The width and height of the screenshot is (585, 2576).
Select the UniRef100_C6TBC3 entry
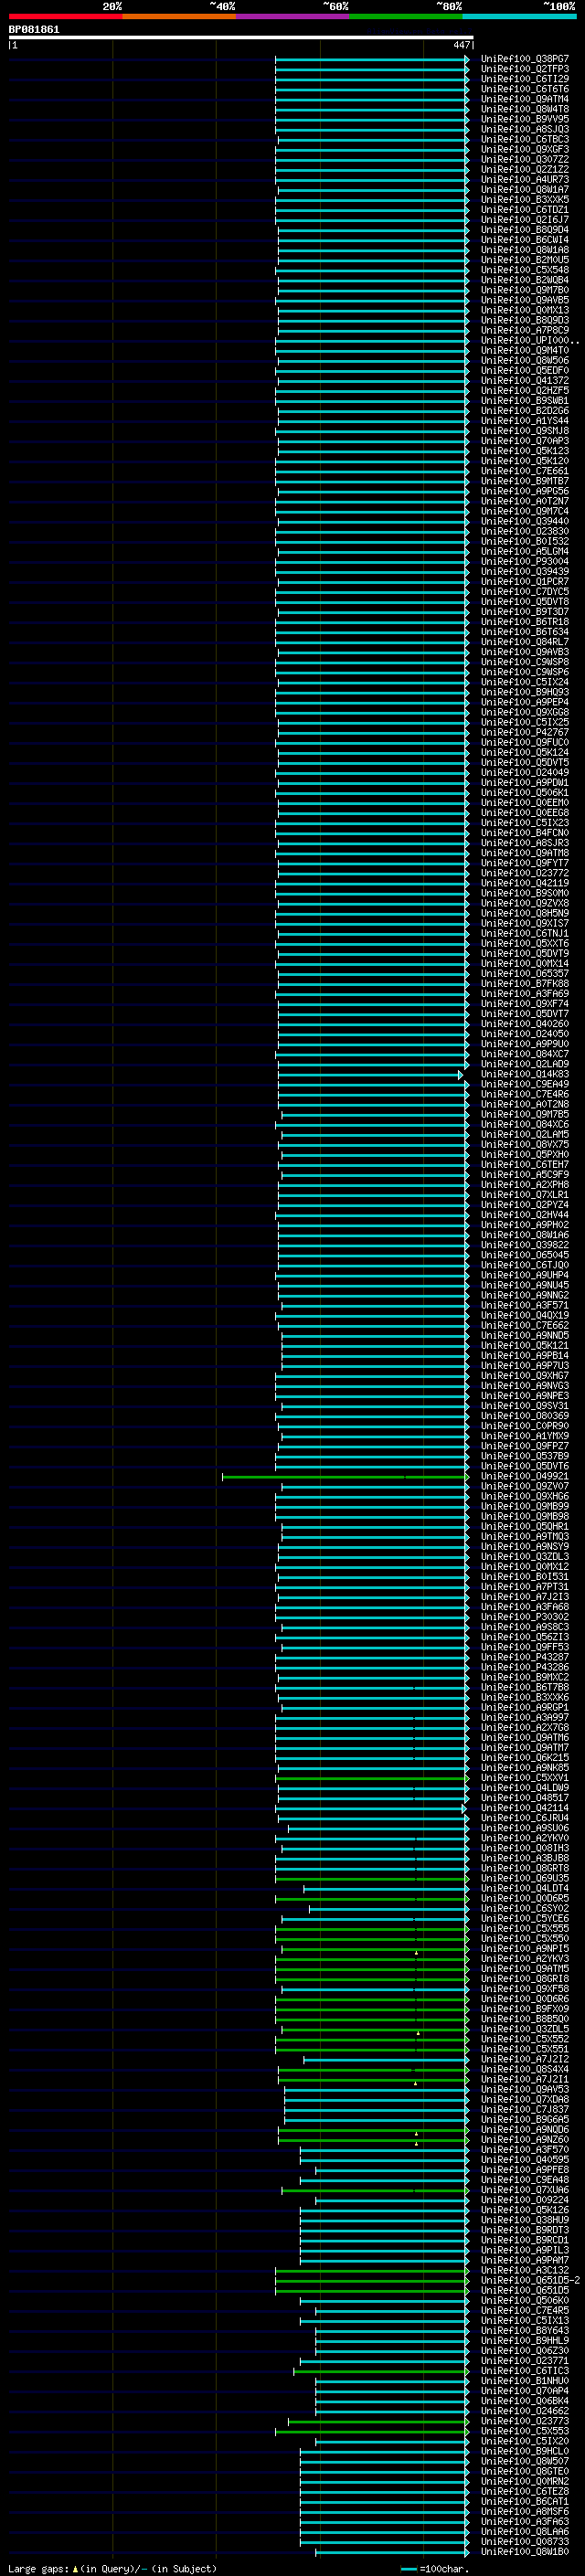click(x=525, y=139)
